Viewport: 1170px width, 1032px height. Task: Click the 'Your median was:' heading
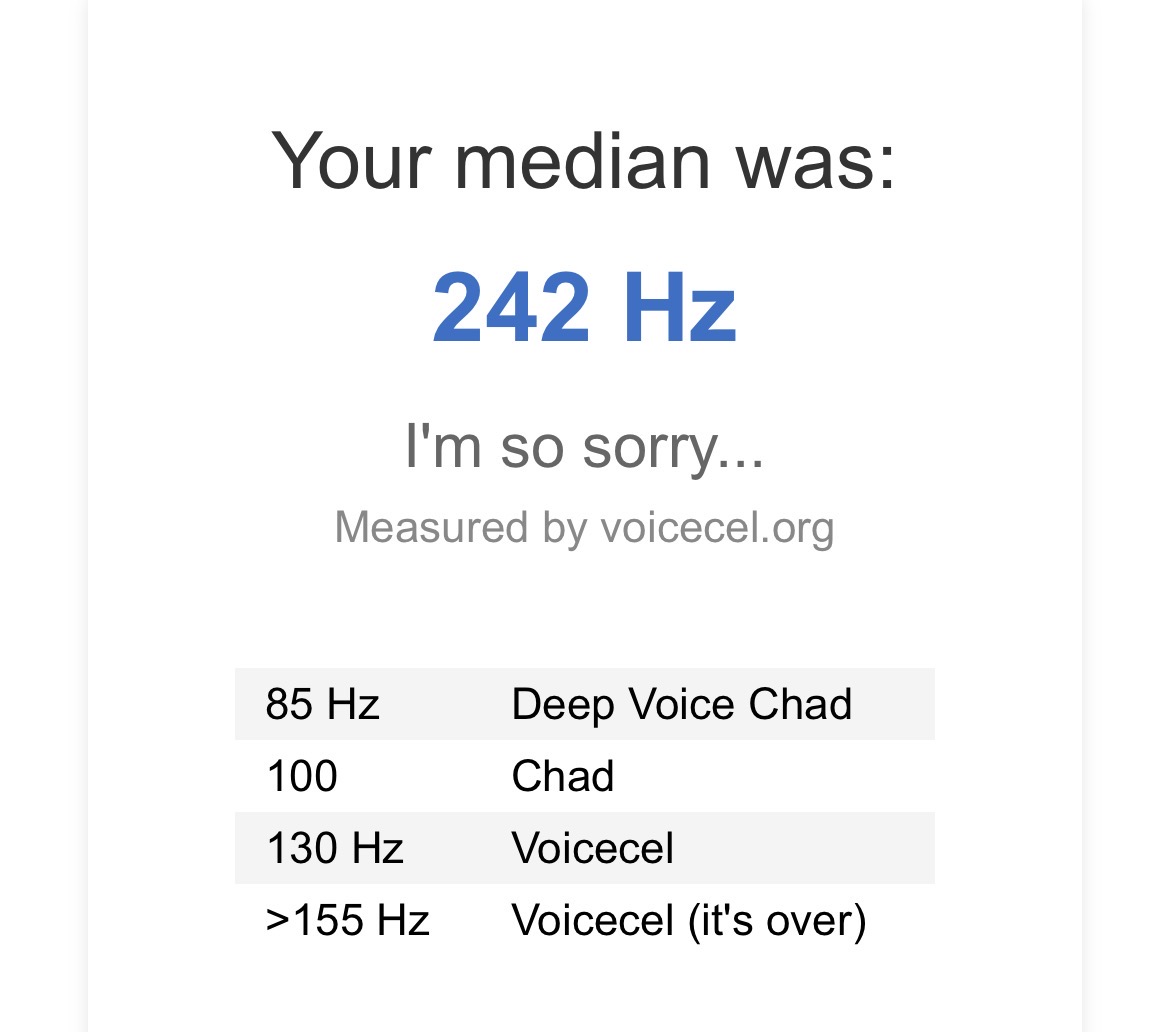pyautogui.click(x=584, y=161)
